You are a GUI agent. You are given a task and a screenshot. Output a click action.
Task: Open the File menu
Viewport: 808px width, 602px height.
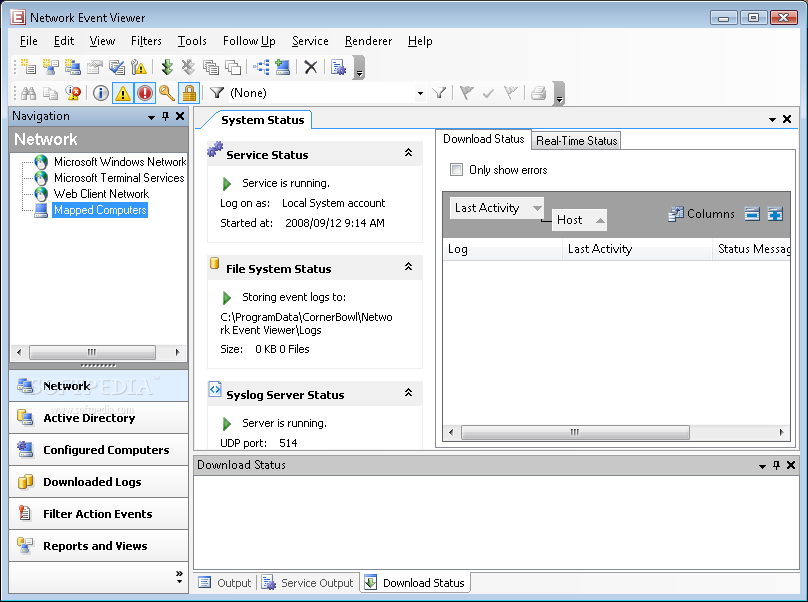[x=28, y=41]
